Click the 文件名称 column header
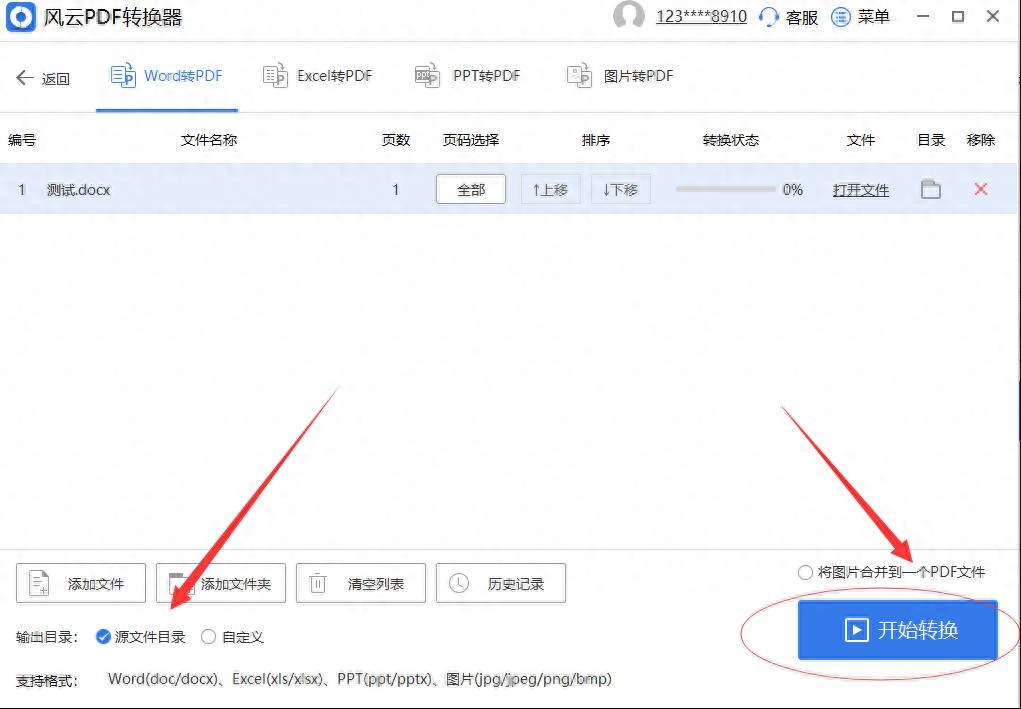The image size is (1021, 709). coord(208,140)
